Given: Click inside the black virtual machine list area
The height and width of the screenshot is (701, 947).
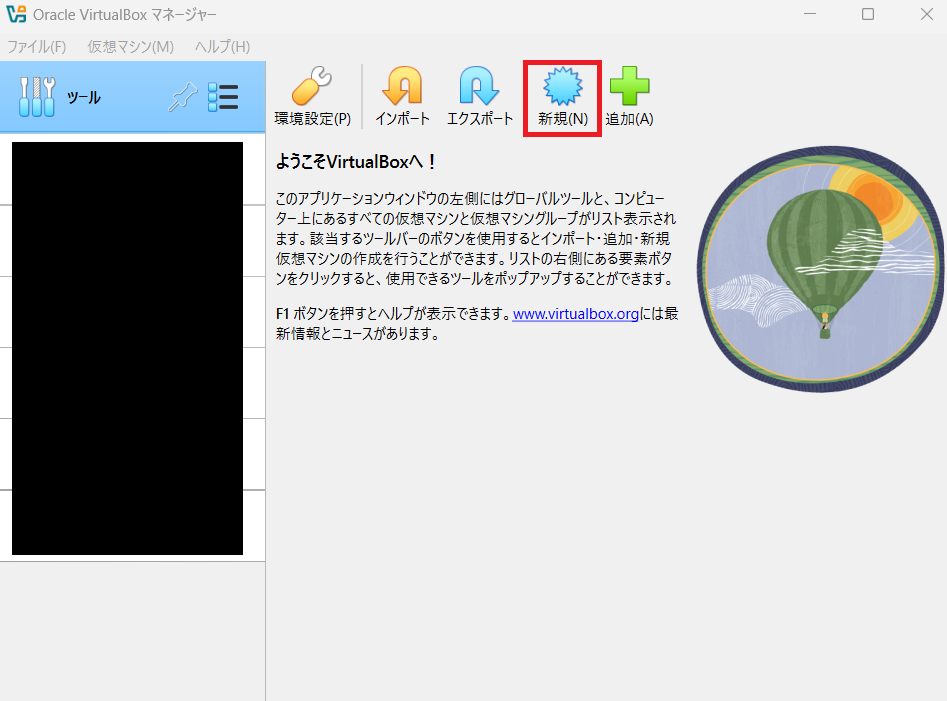Looking at the screenshot, I should 127,348.
